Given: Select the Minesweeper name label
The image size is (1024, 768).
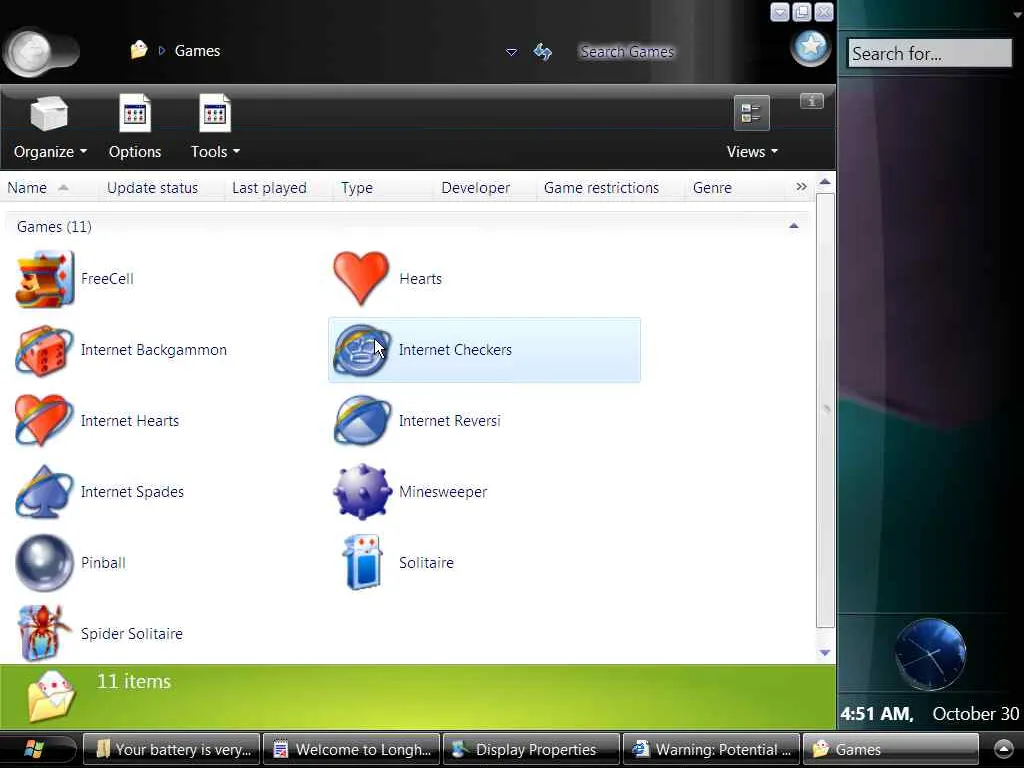Looking at the screenshot, I should (443, 492).
